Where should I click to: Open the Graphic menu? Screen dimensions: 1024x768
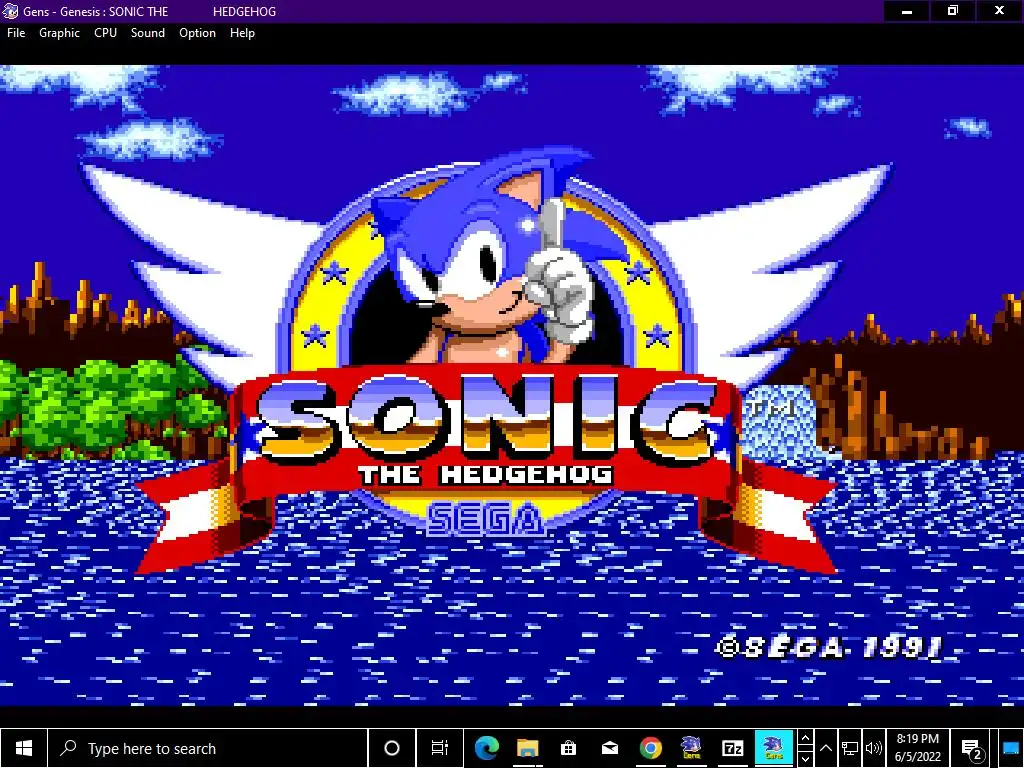click(x=59, y=33)
